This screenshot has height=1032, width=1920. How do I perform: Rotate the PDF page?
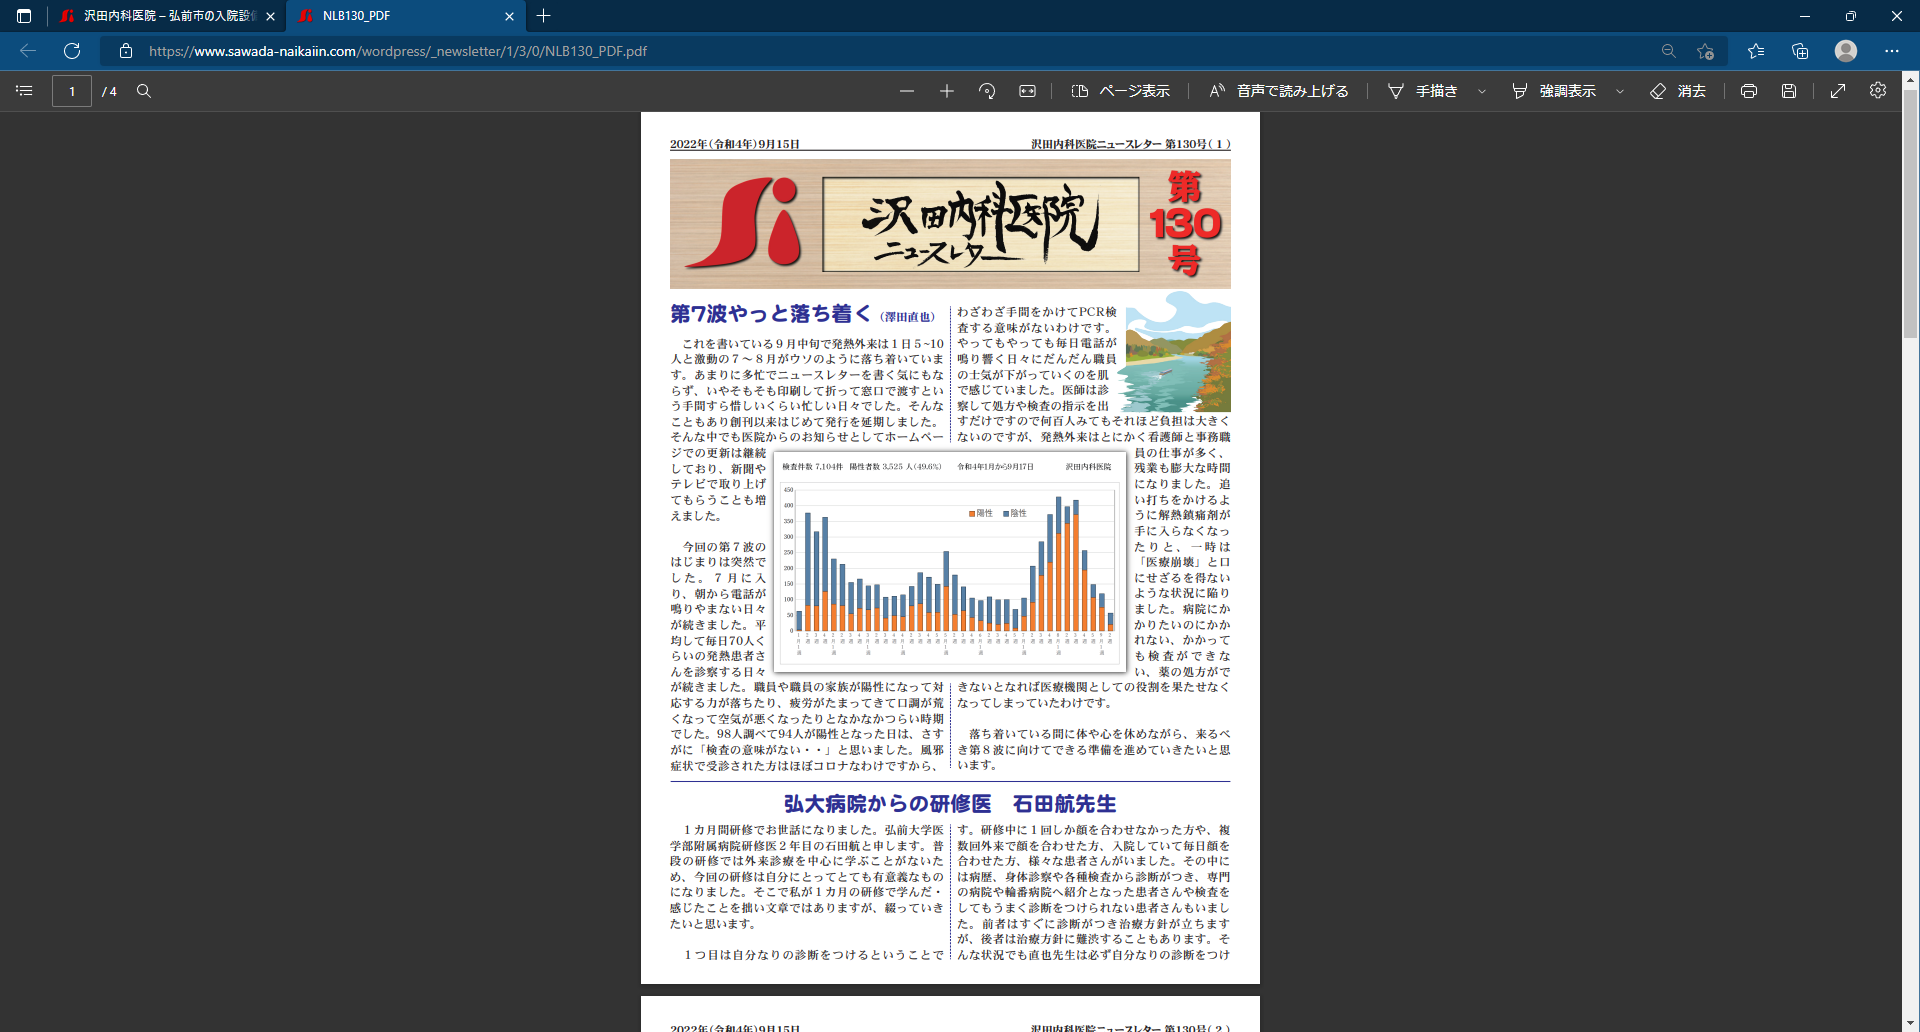click(987, 91)
